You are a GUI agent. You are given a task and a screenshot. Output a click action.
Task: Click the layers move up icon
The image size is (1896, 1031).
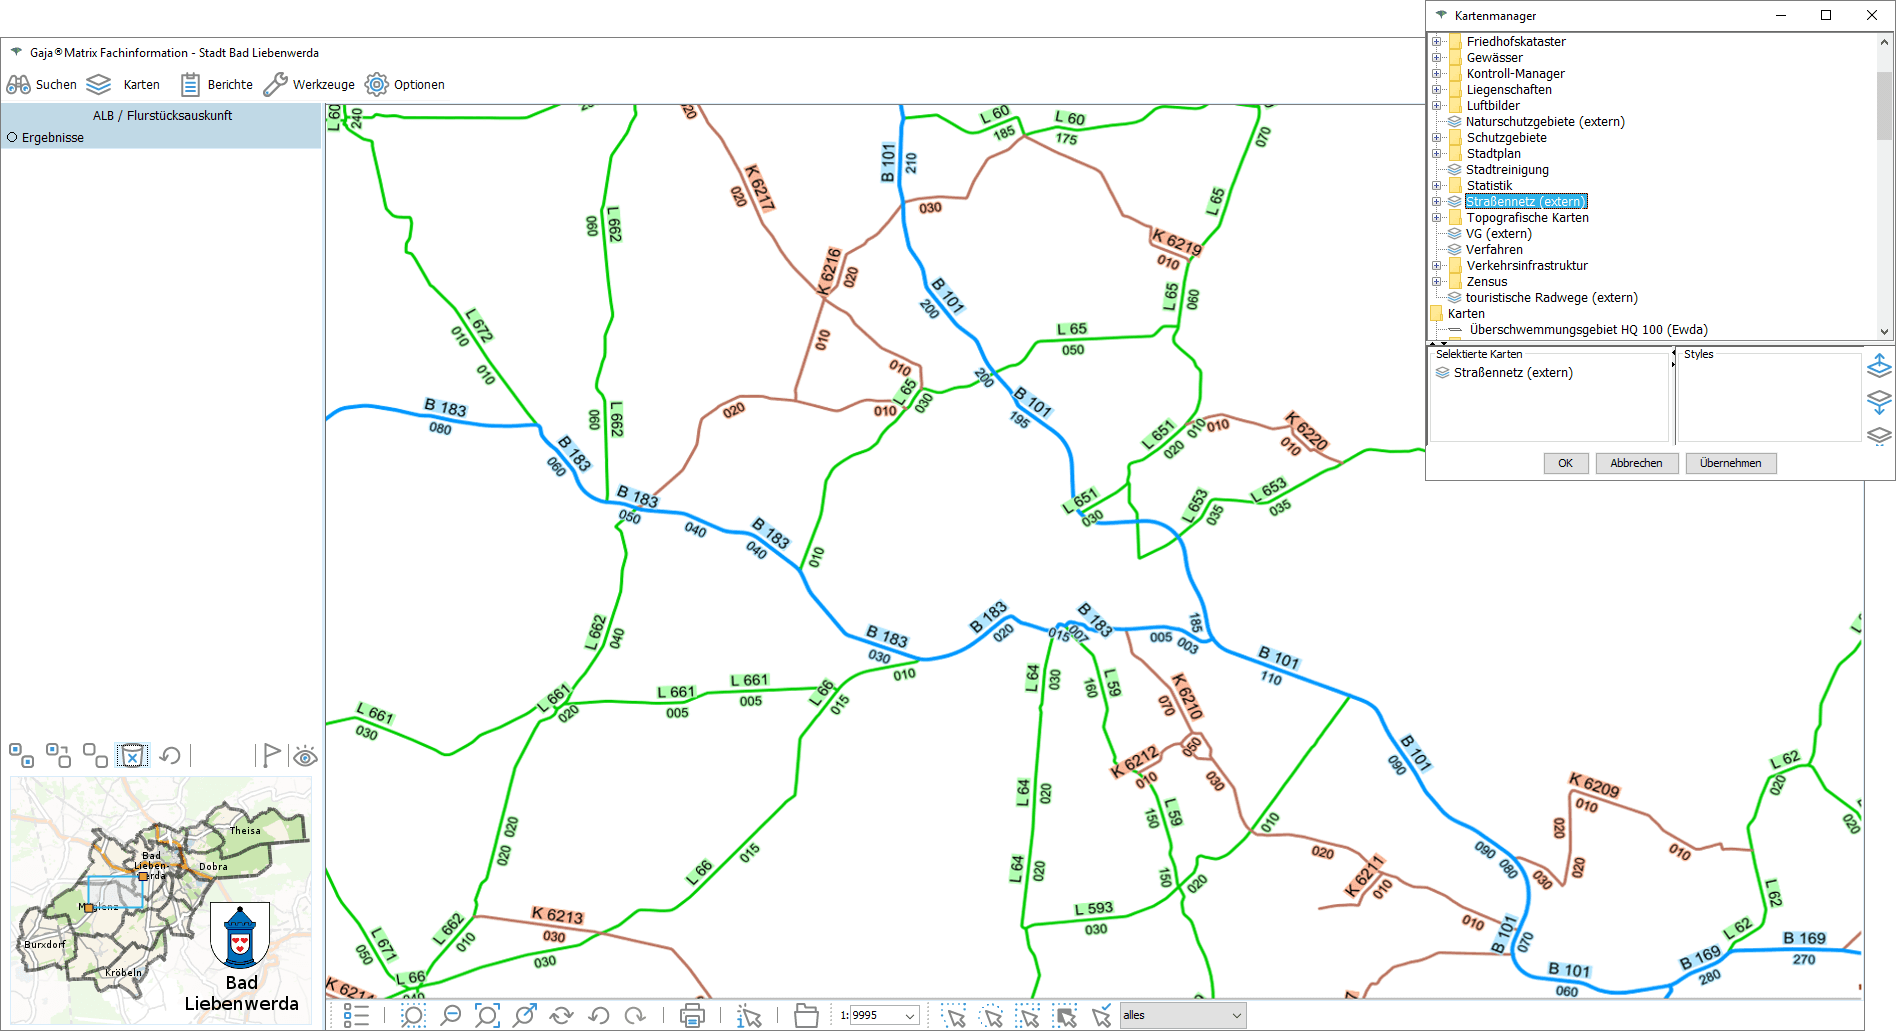click(x=1879, y=366)
